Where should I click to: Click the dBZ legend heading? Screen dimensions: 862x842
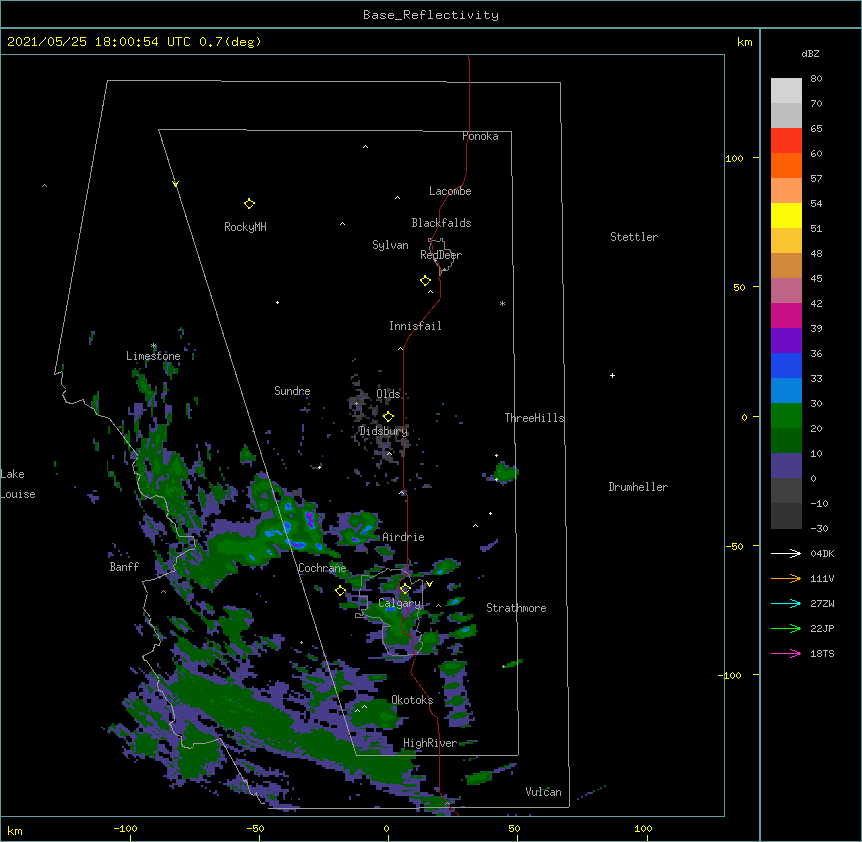pos(810,54)
